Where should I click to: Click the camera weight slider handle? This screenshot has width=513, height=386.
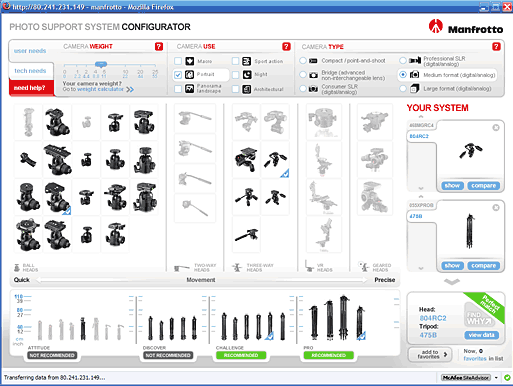point(101,64)
